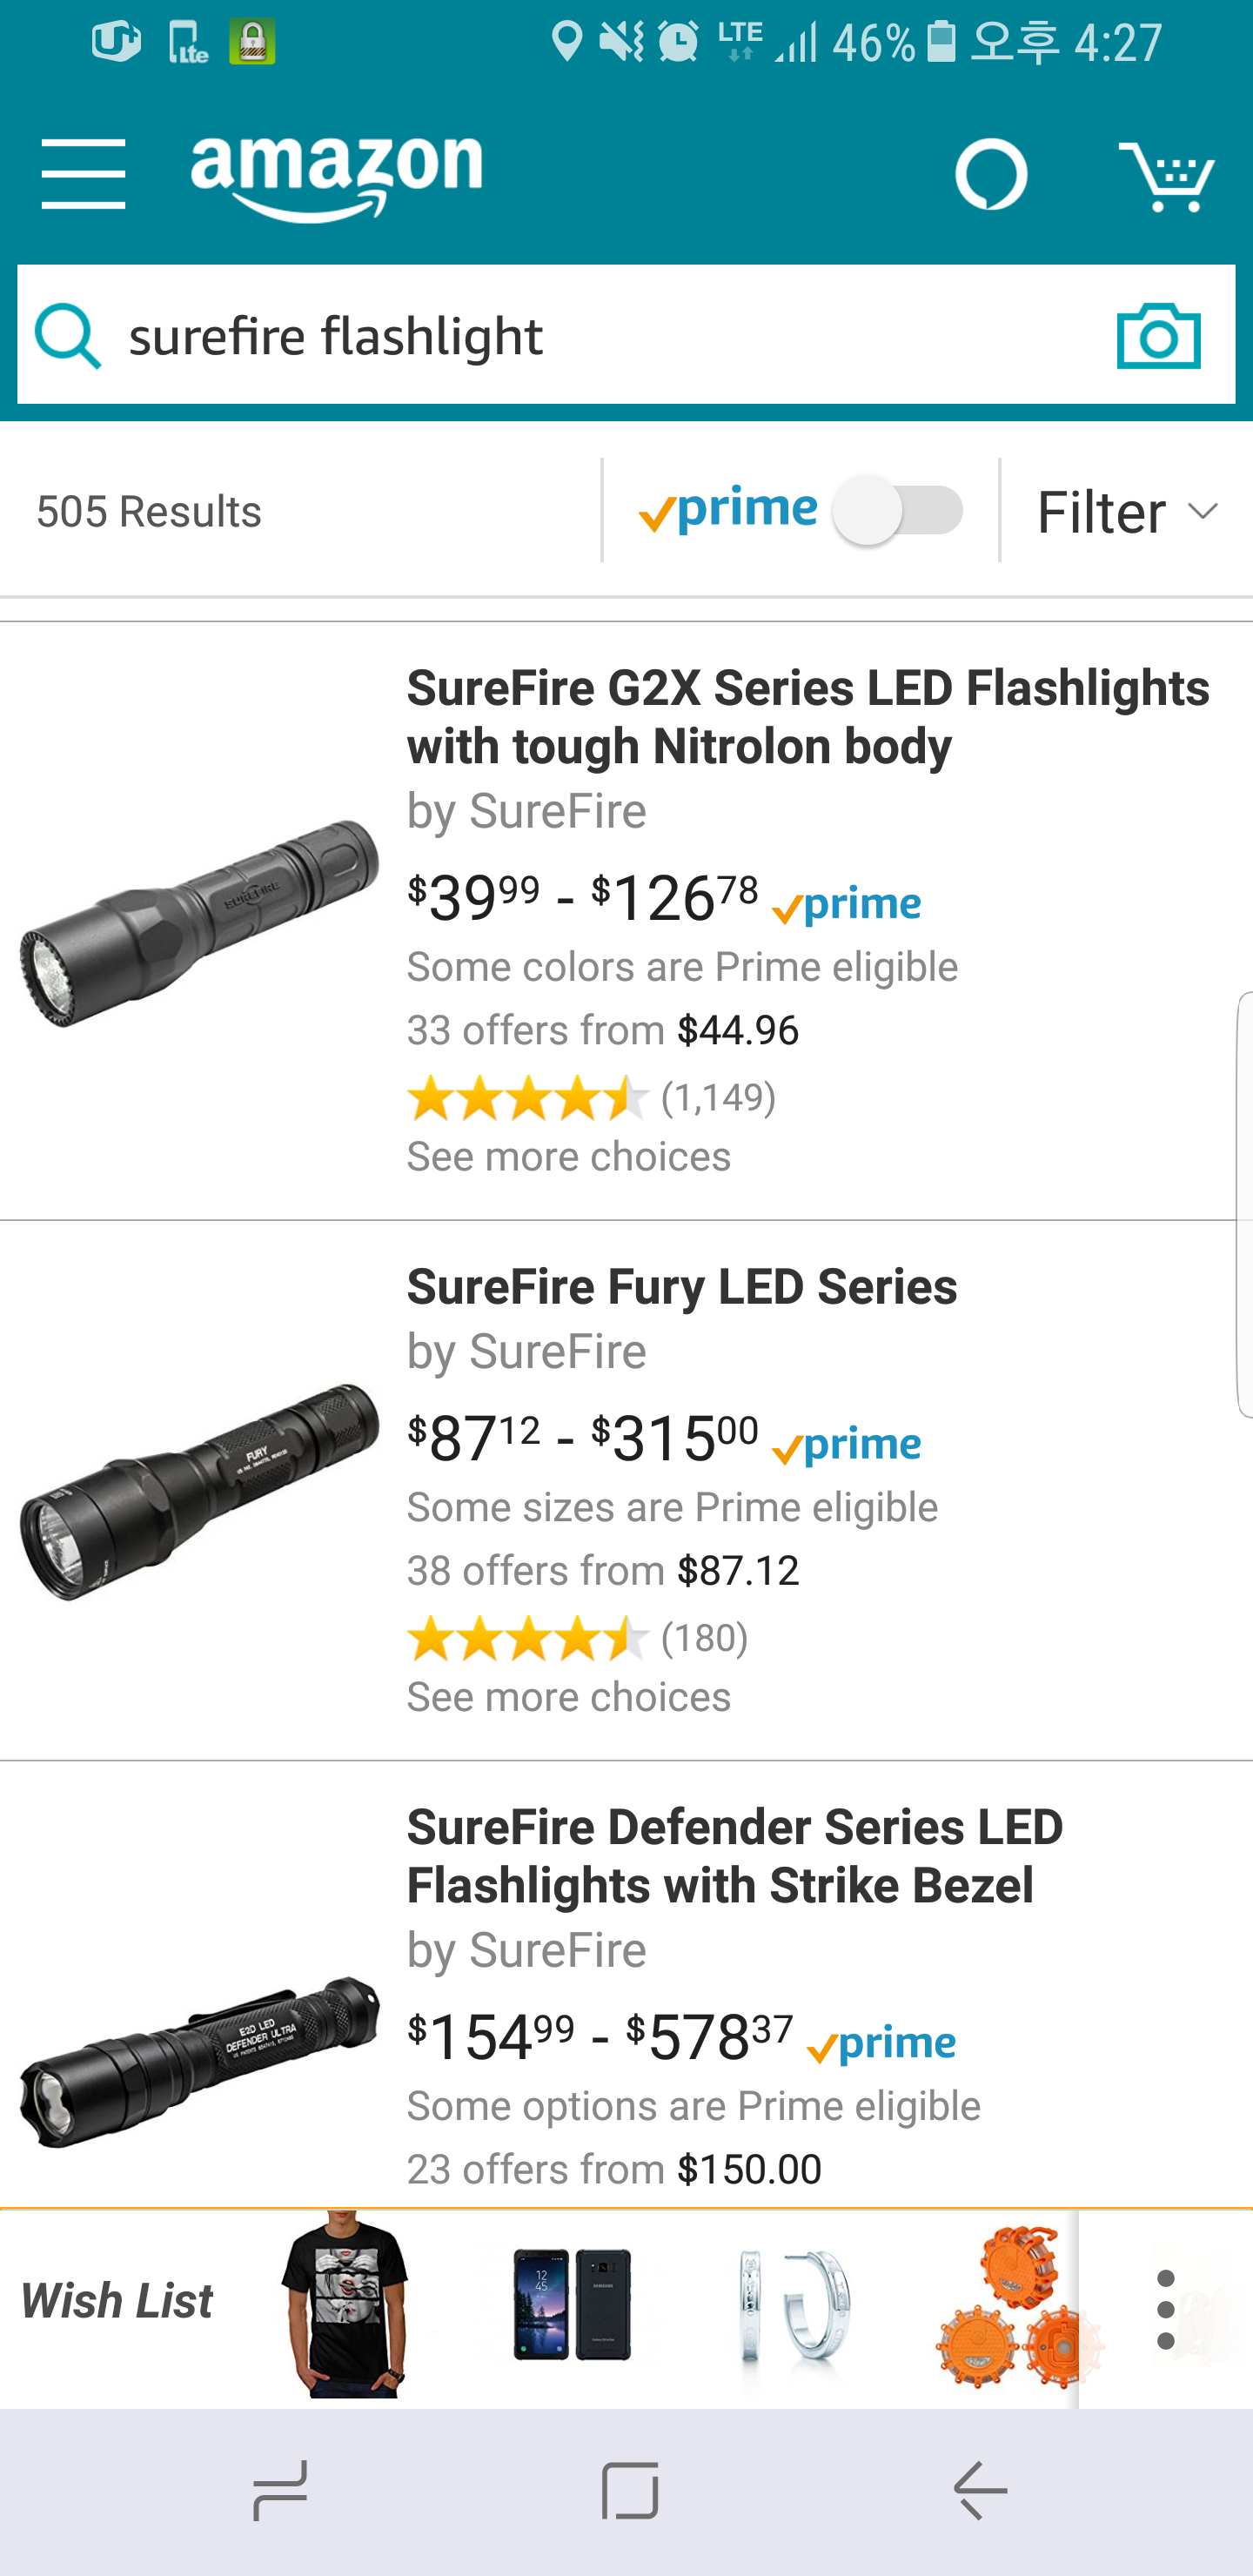Viewport: 1253px width, 2576px height.
Task: See more choices for Fury LED Series
Action: coord(568,1697)
